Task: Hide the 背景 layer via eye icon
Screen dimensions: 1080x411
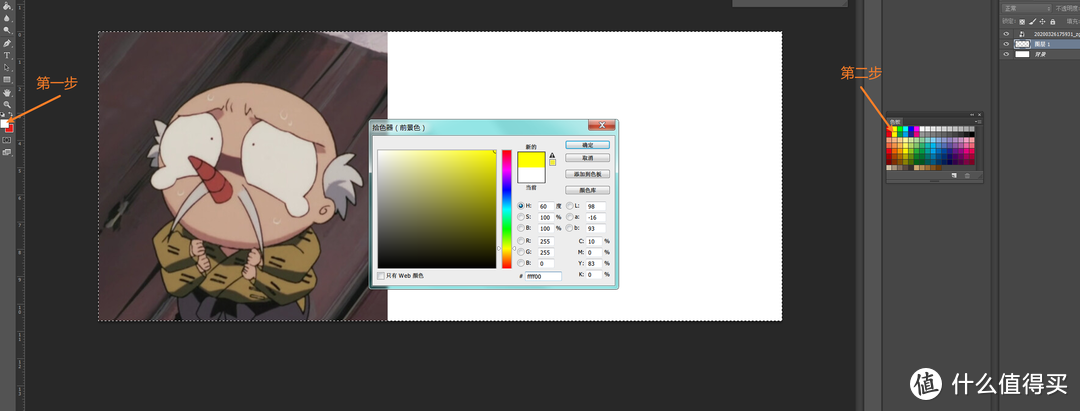Action: [x=1006, y=55]
